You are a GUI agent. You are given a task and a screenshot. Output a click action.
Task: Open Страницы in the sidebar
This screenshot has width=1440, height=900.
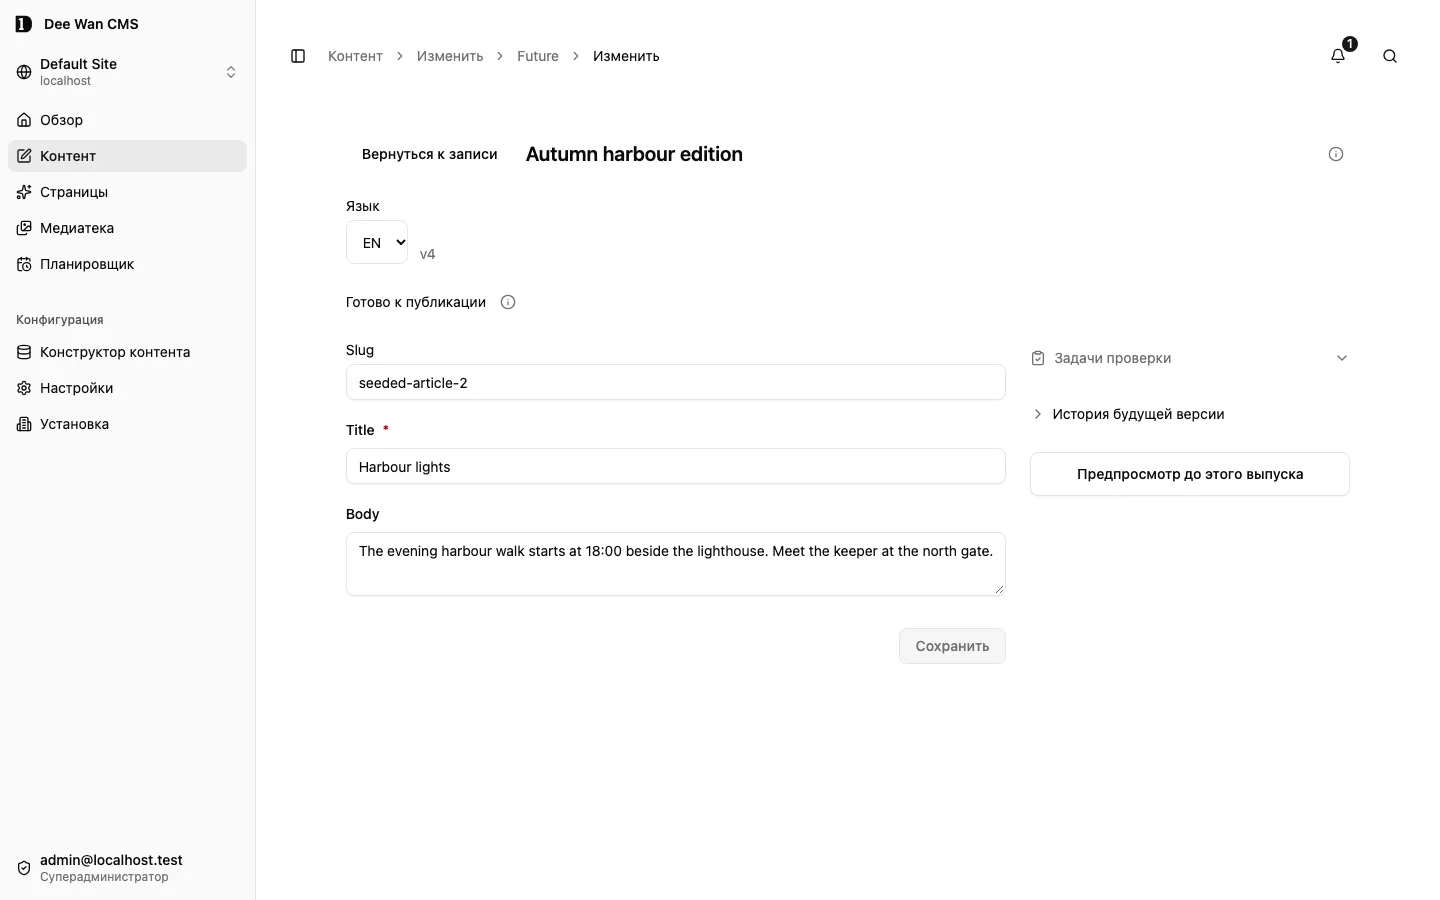pos(127,192)
